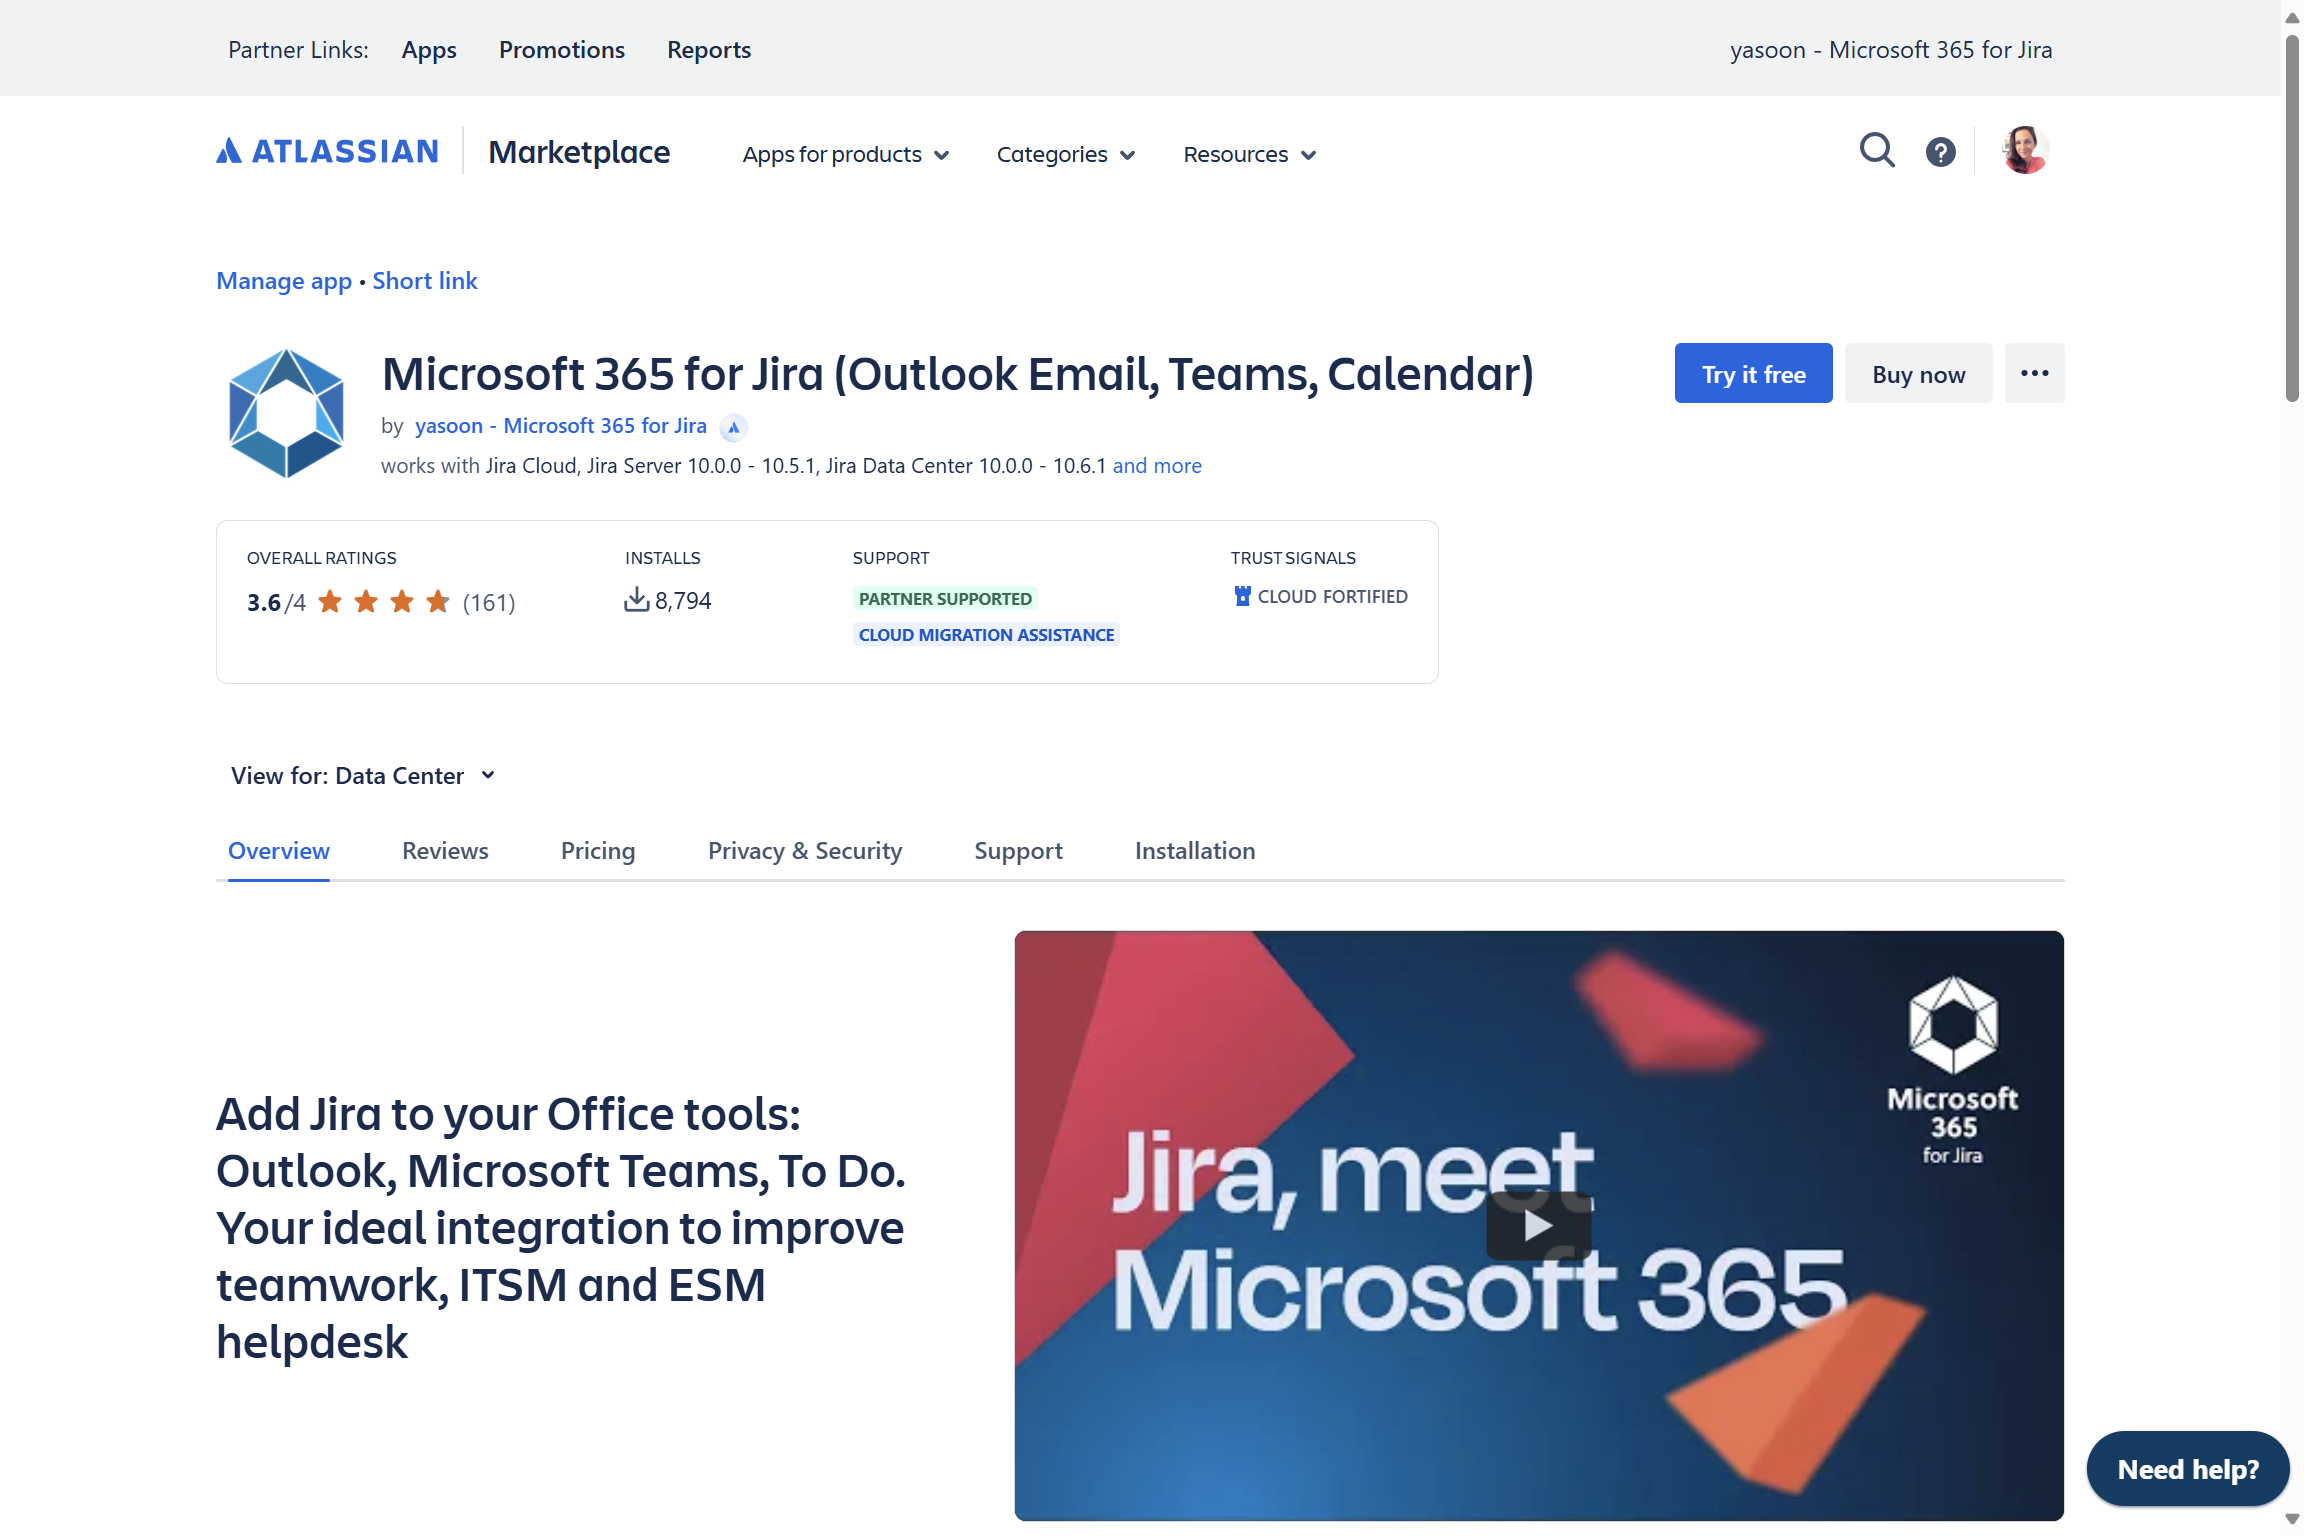Click the Try it free button
The width and height of the screenshot is (2304, 1536).
[x=1753, y=374]
